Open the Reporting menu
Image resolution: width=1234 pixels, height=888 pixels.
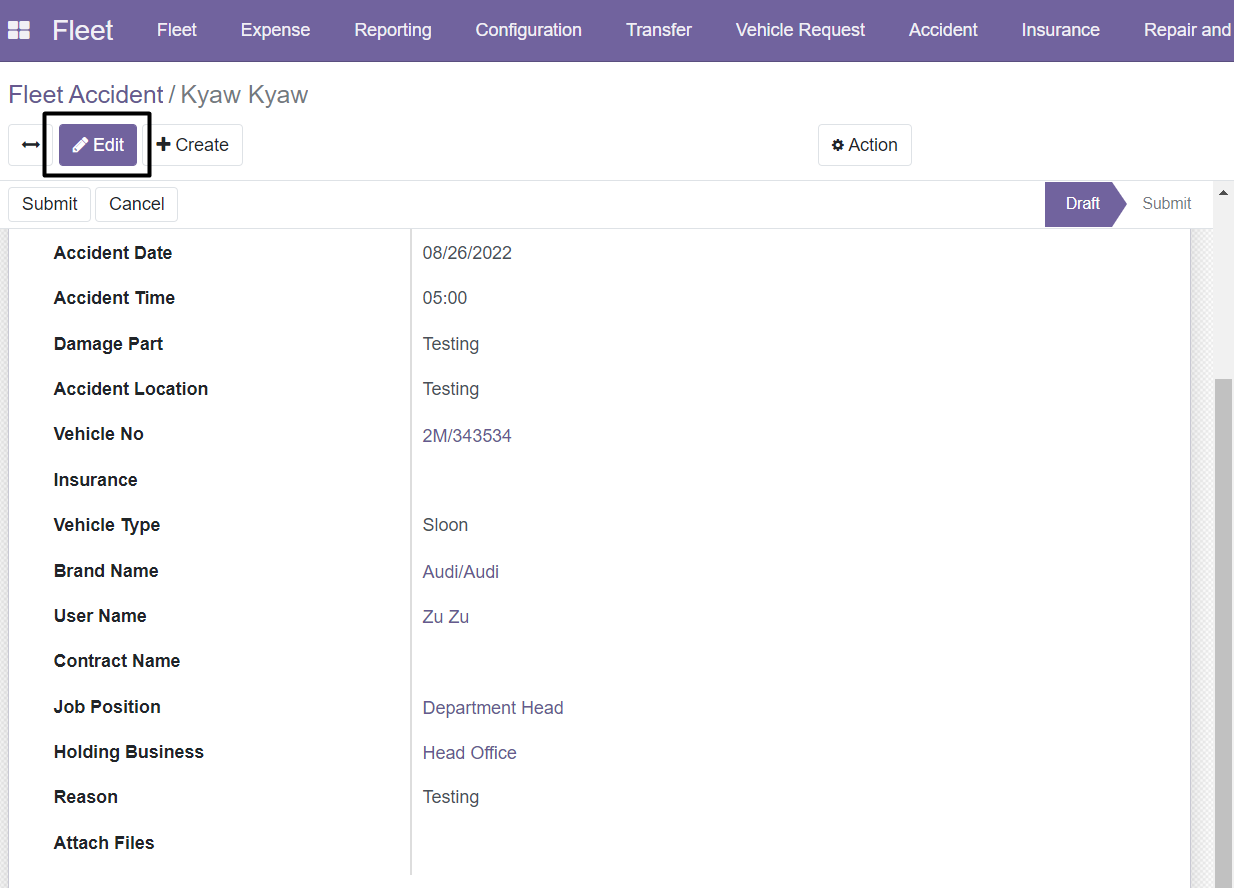(x=393, y=30)
